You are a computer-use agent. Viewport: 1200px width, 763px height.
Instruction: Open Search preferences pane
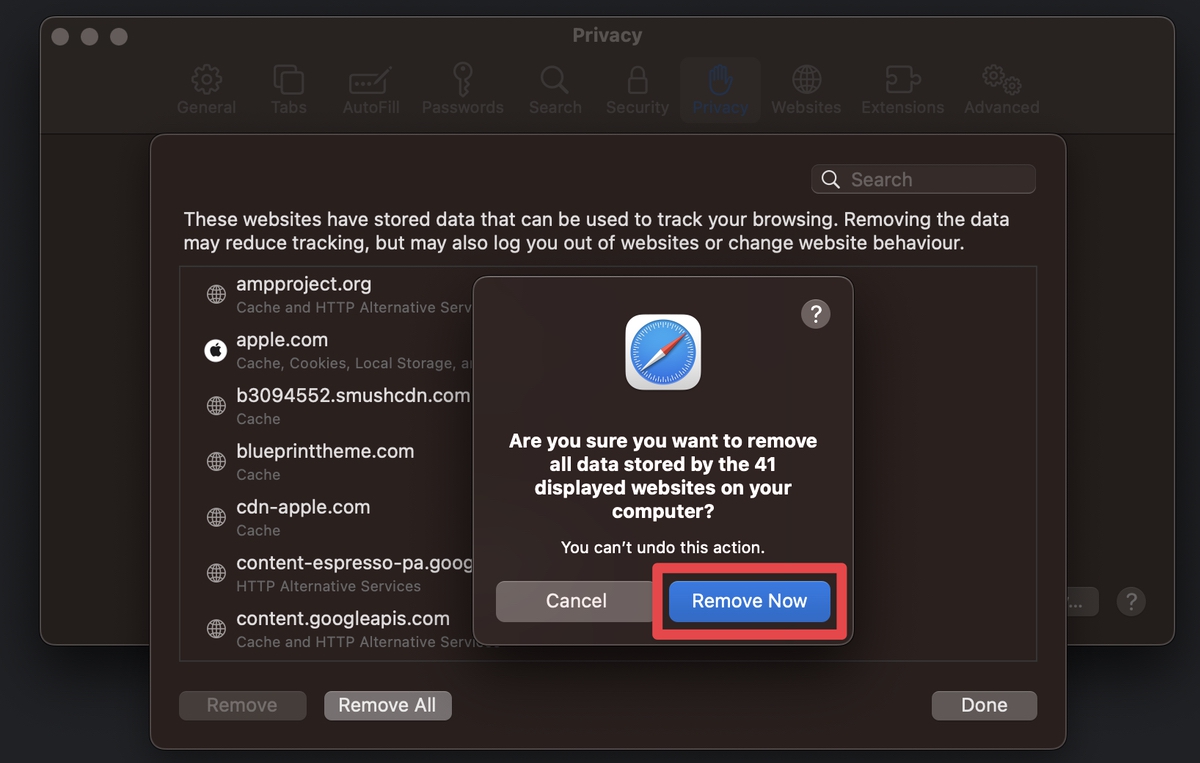554,90
